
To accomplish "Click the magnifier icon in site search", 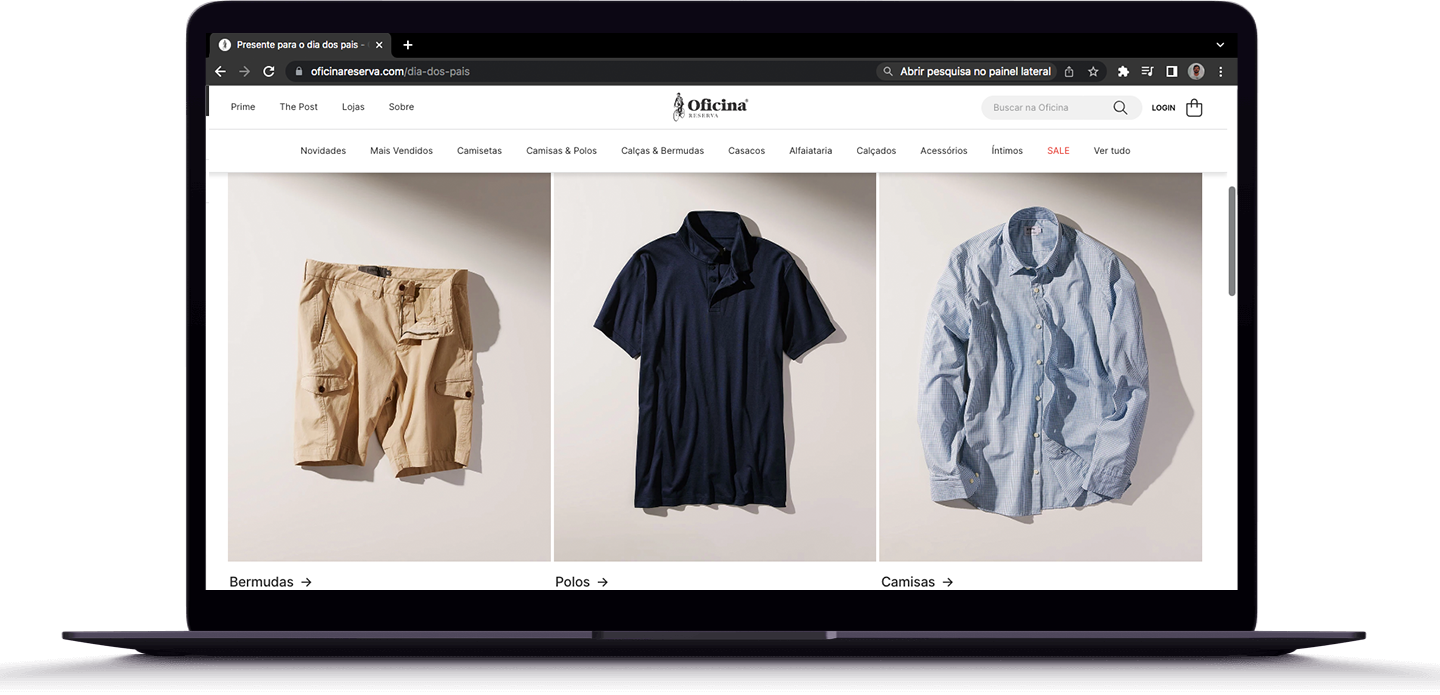I will coord(1120,108).
